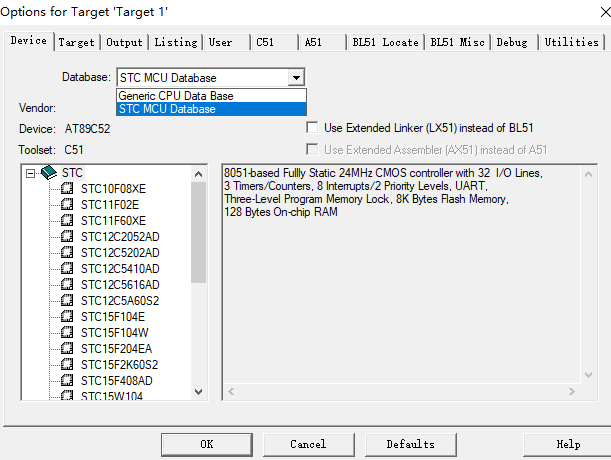Click chip icon next to STC11F60XE
This screenshot has width=611, height=460.
(x=67, y=220)
